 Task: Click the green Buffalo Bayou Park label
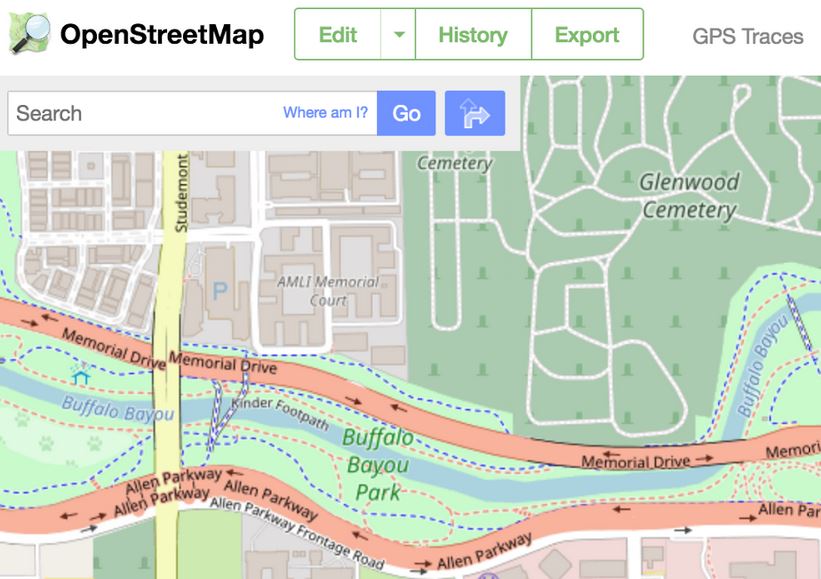pos(377,464)
